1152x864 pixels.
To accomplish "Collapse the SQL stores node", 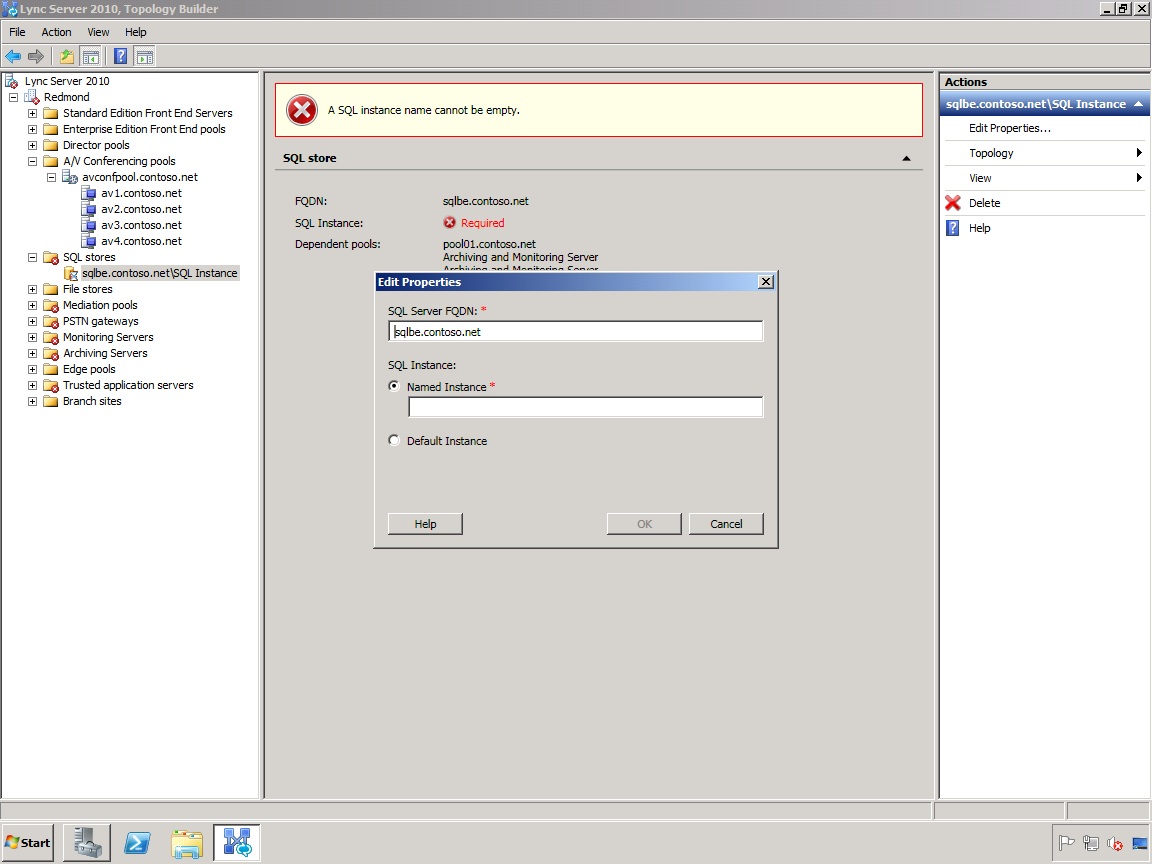I will point(32,257).
